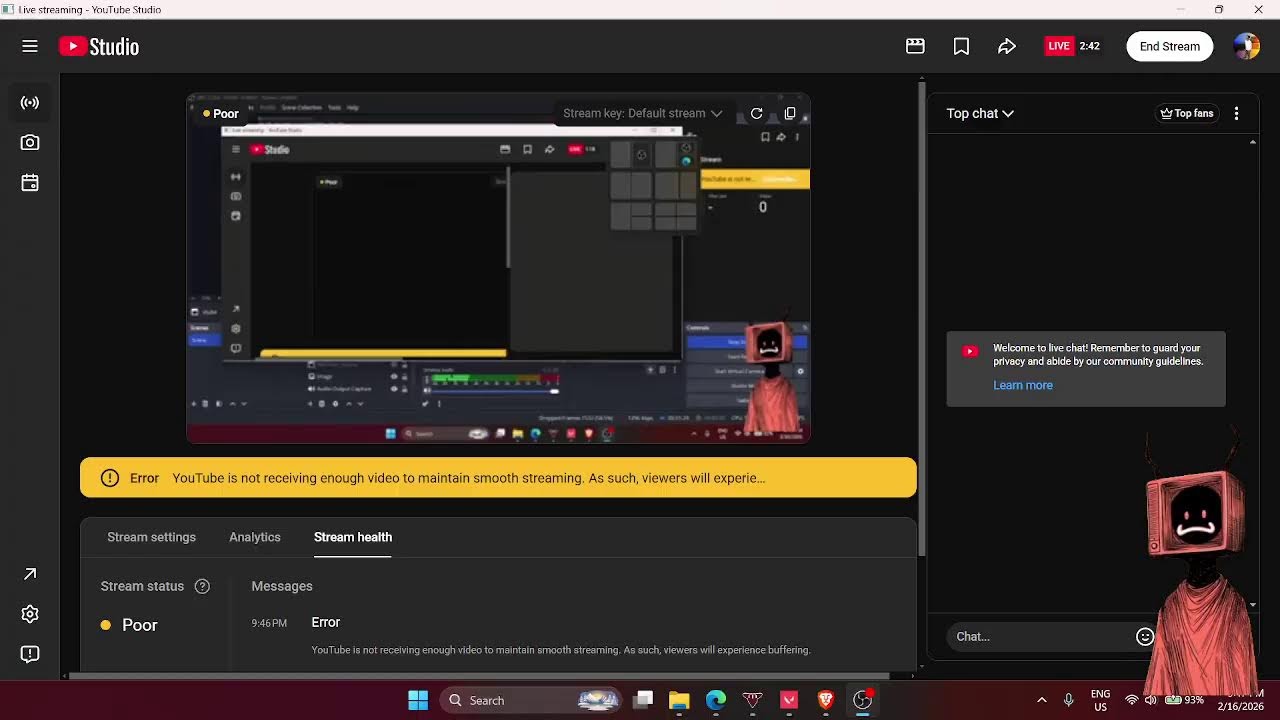Viewport: 1280px width, 720px height.
Task: Click the horizontal scrollbar at the bottom
Action: coord(477,676)
